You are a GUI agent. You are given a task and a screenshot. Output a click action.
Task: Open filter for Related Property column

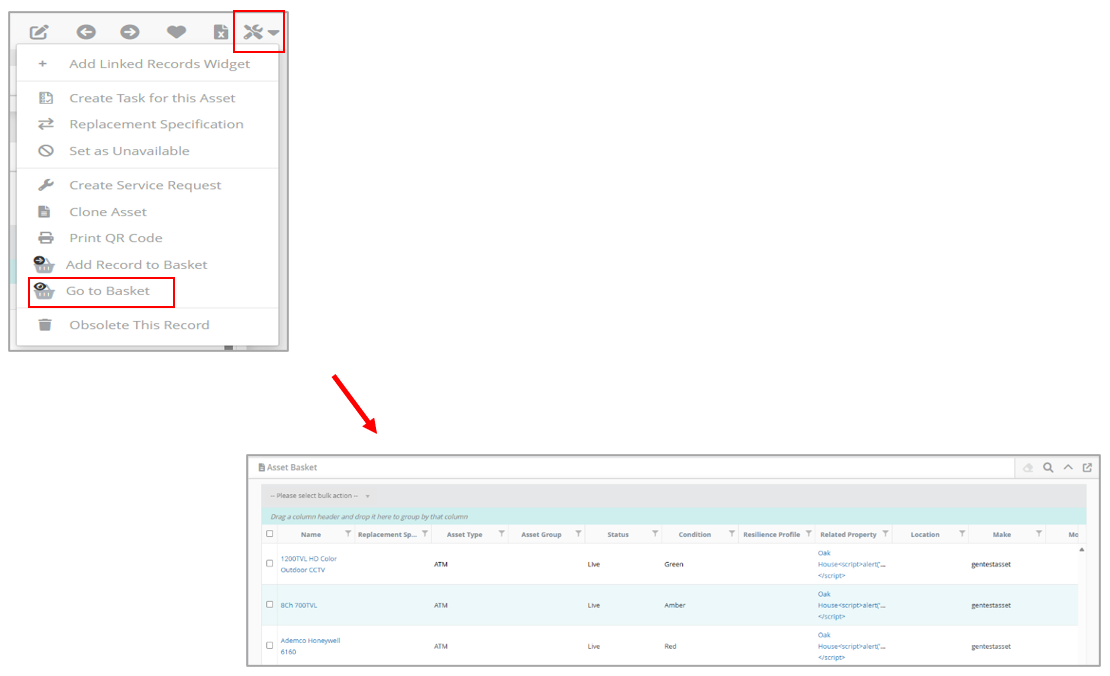coord(885,534)
